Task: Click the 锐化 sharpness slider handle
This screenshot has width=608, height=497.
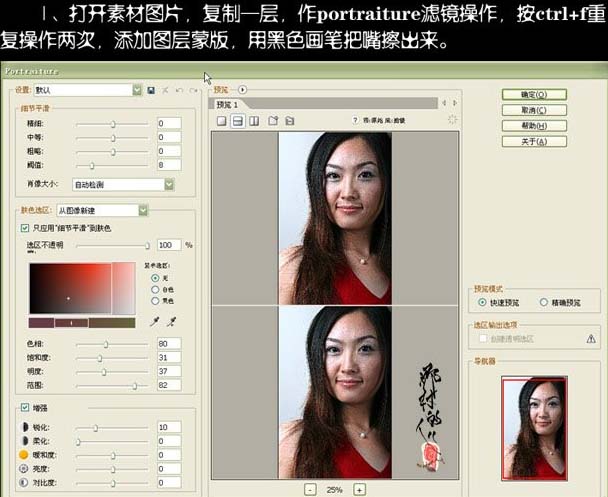Action: (95, 427)
